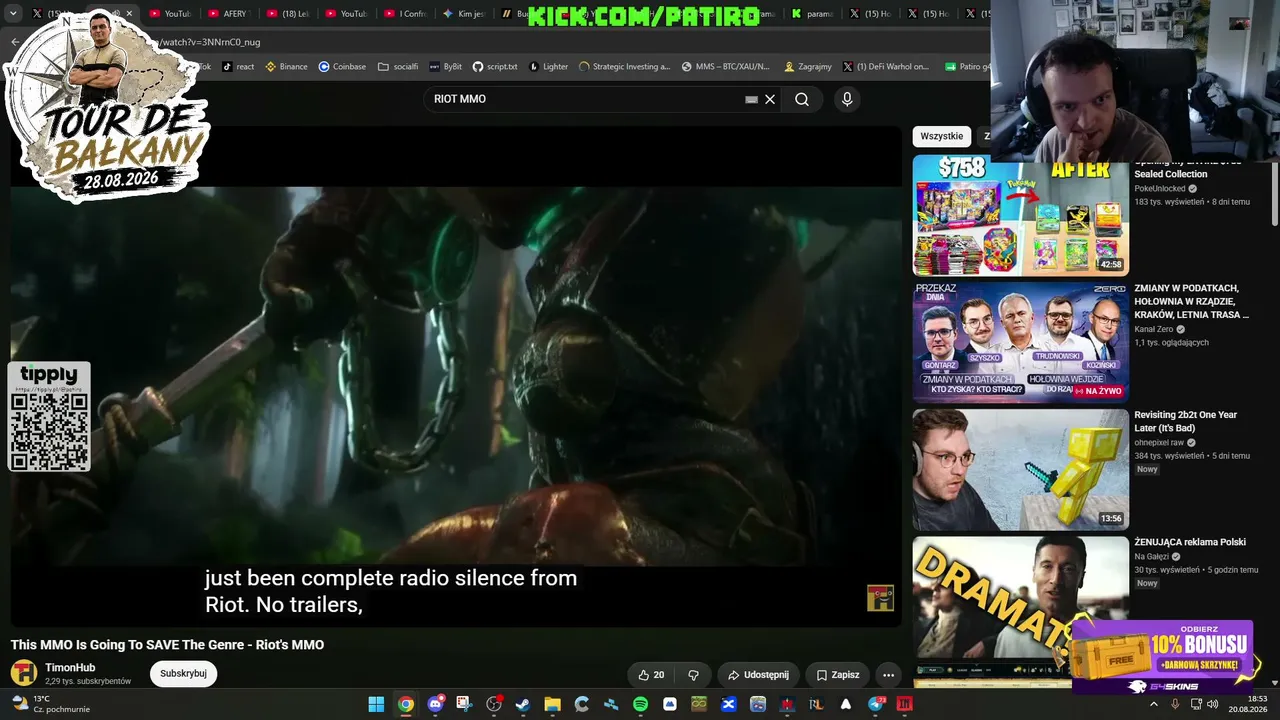Open the MMS – BTC/XAU bookmark
This screenshot has height=720, width=1280.
point(726,67)
